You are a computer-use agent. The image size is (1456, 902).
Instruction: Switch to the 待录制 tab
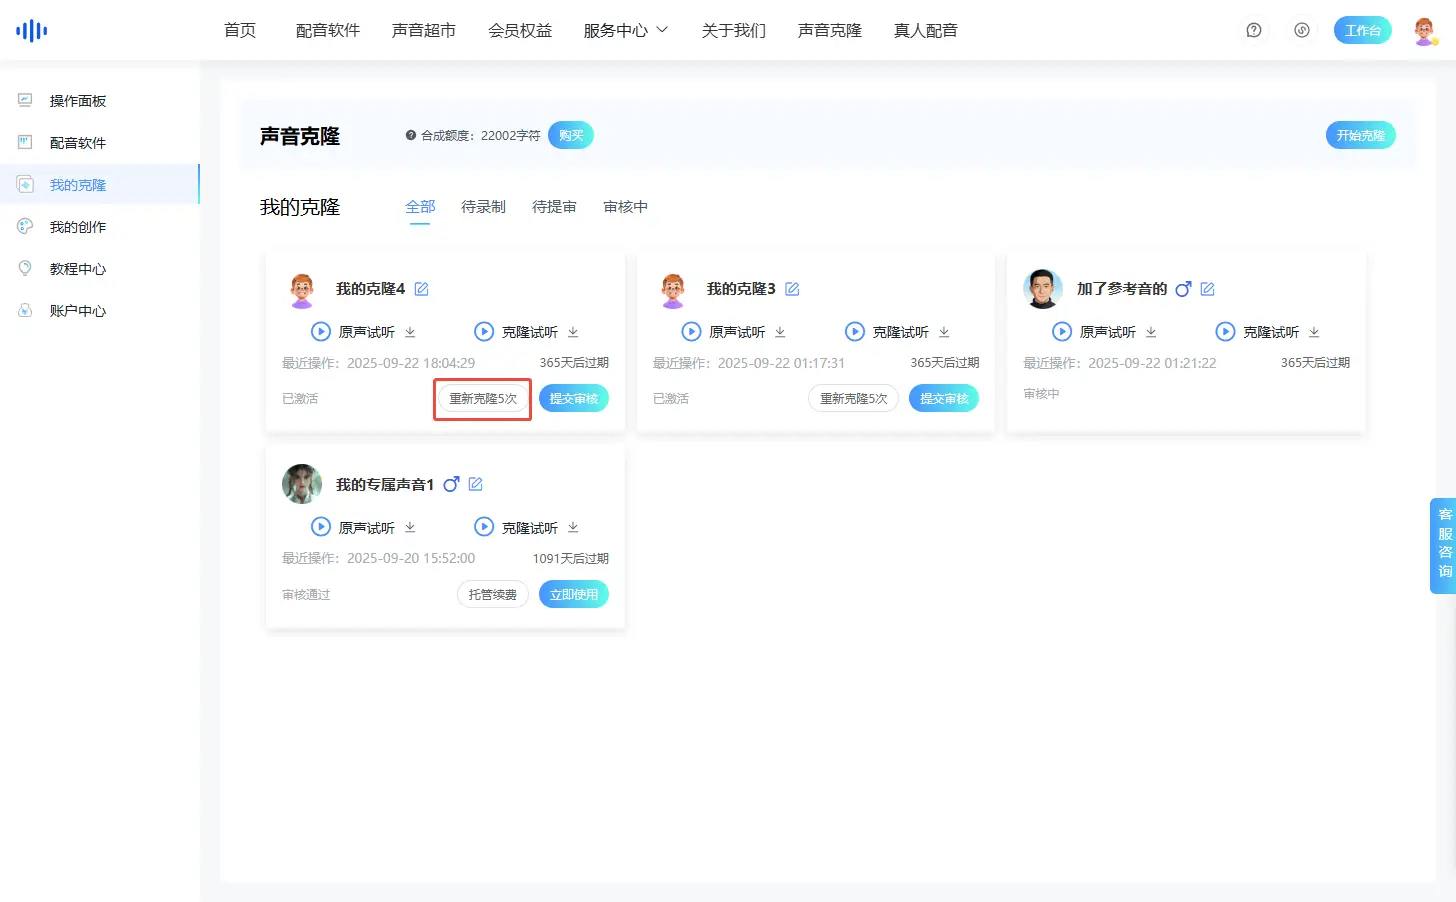point(483,207)
